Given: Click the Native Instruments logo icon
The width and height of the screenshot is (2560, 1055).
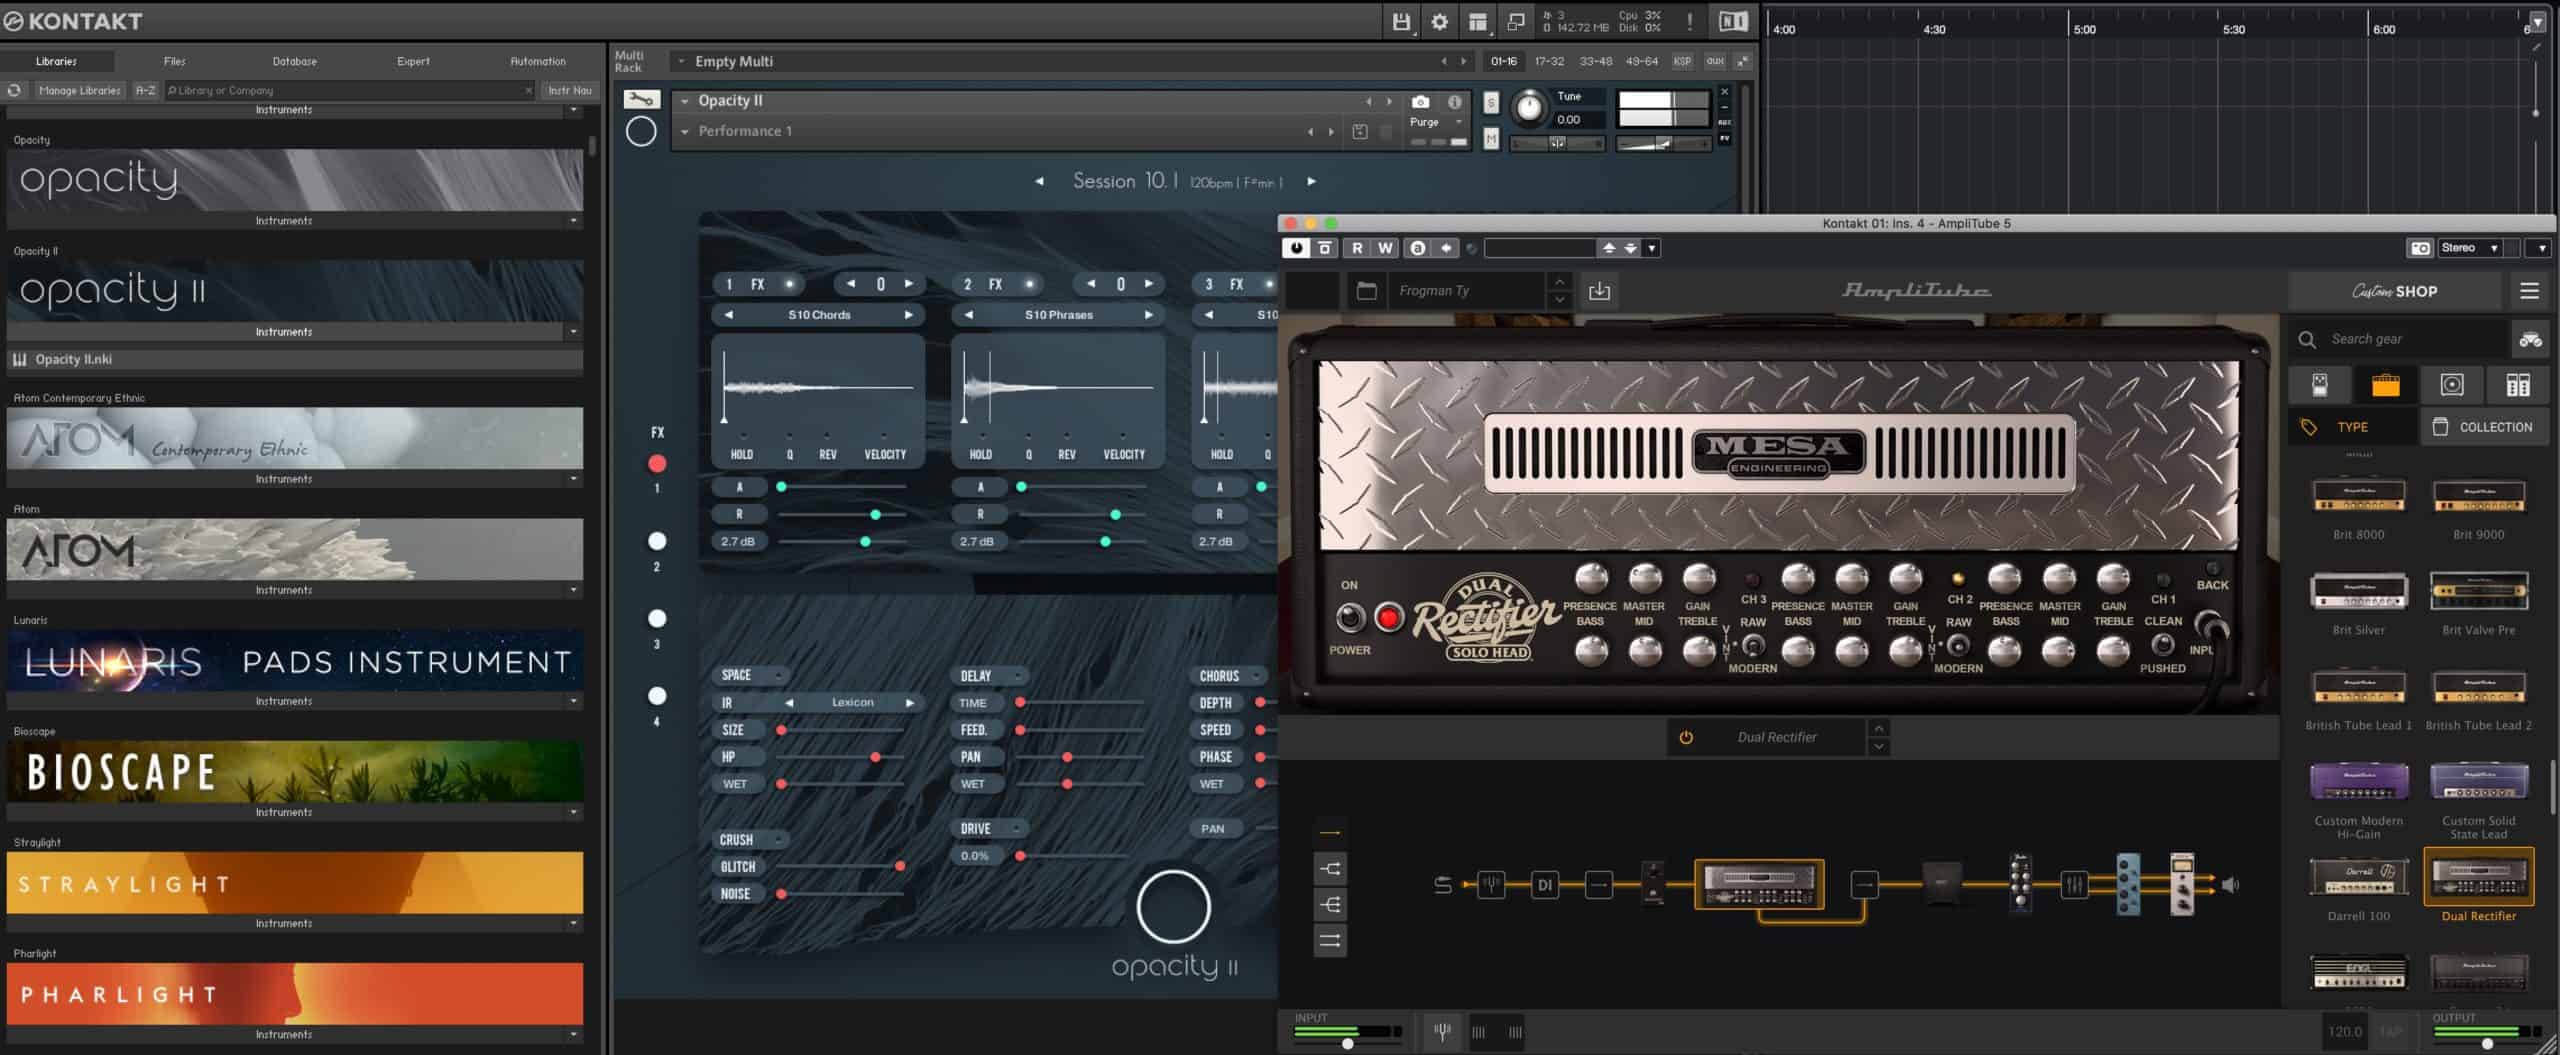Looking at the screenshot, I should click(x=1733, y=21).
